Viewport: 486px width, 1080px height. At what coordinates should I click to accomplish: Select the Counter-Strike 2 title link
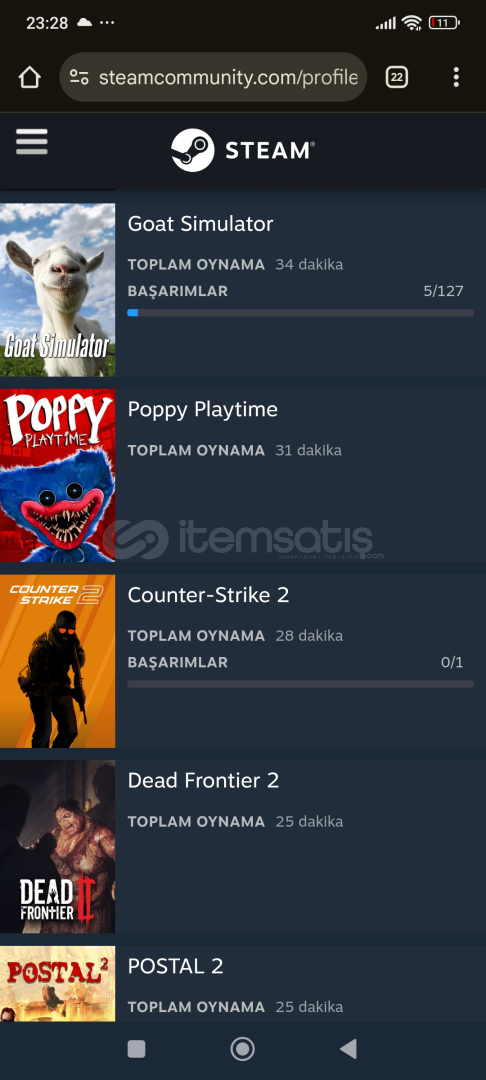click(209, 595)
